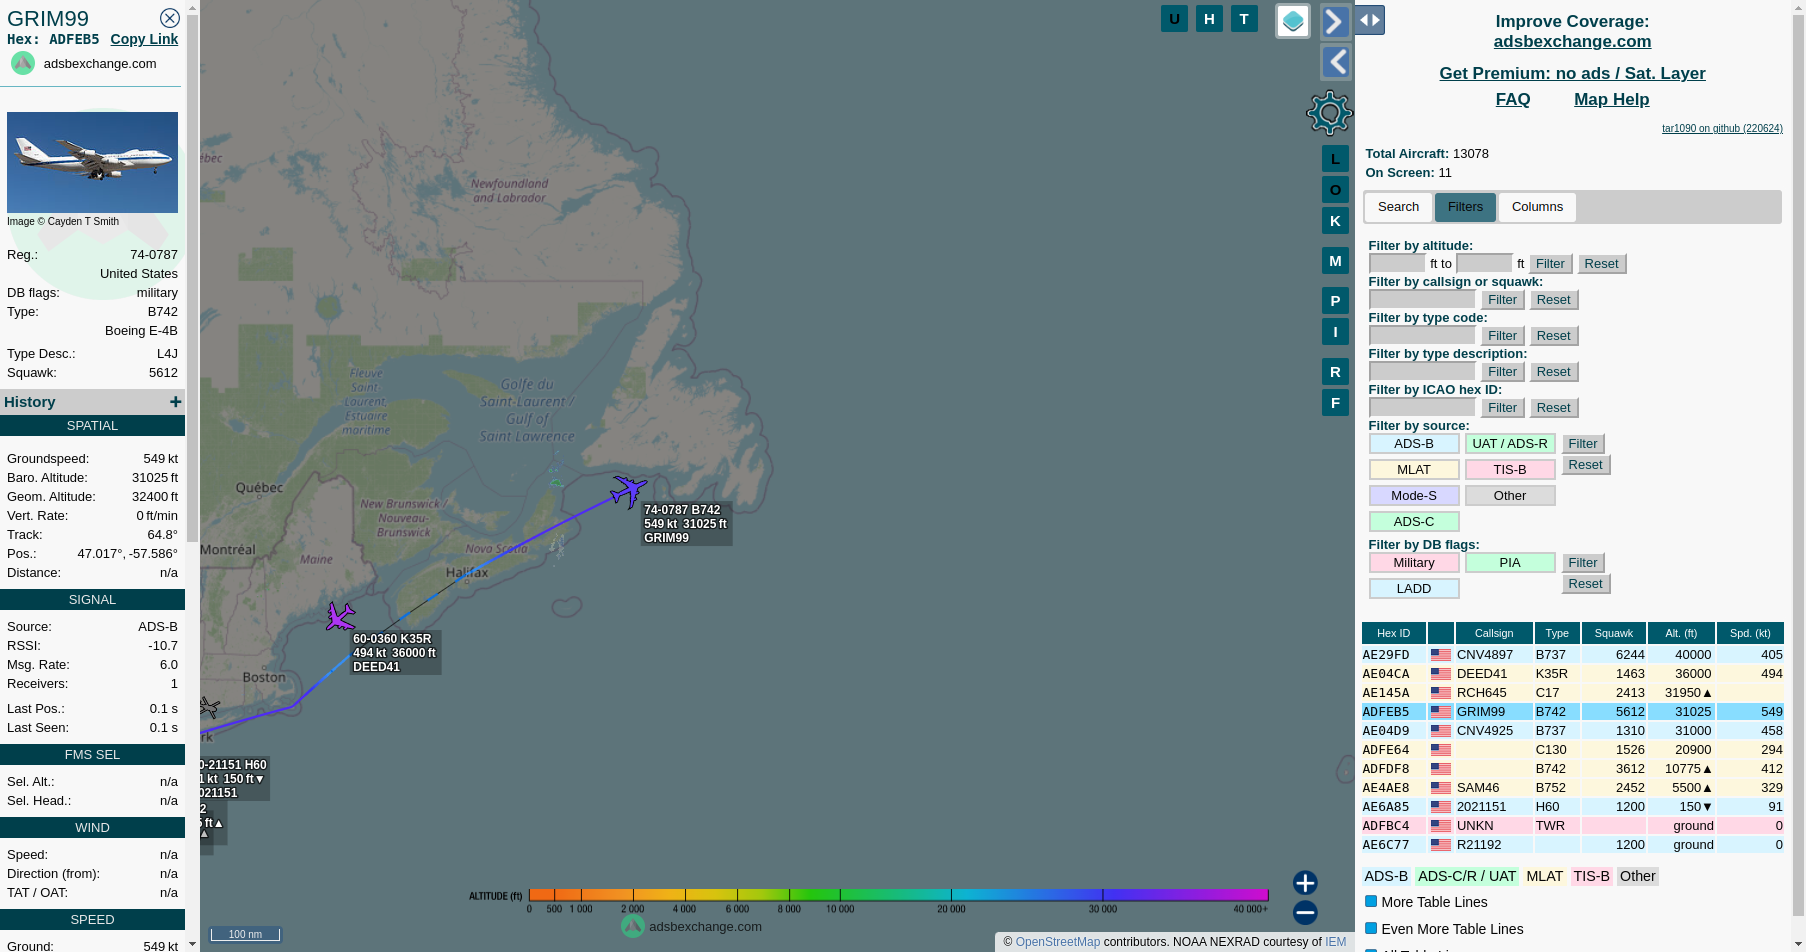Copy Link for GRIM99
Viewport: 1806px width, 952px height.
(x=144, y=39)
